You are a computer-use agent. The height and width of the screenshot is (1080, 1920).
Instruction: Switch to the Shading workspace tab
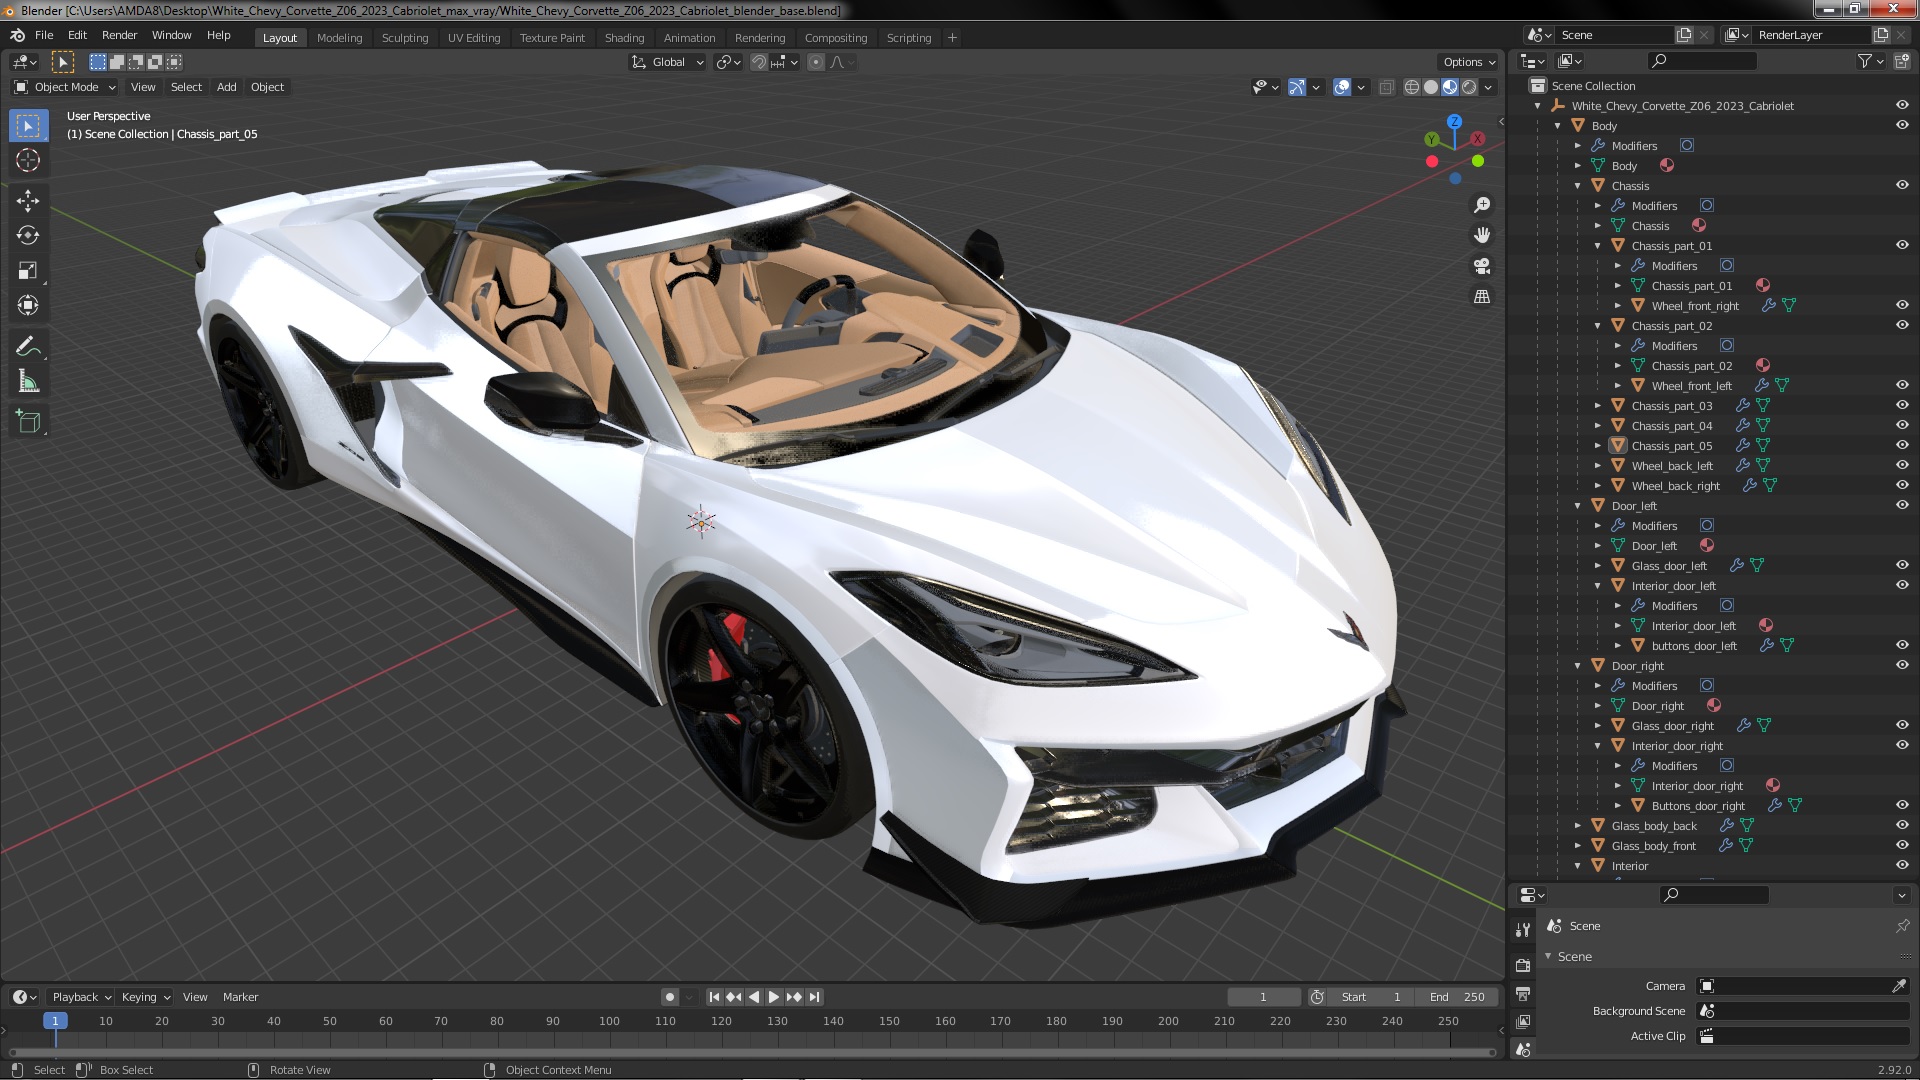[624, 38]
